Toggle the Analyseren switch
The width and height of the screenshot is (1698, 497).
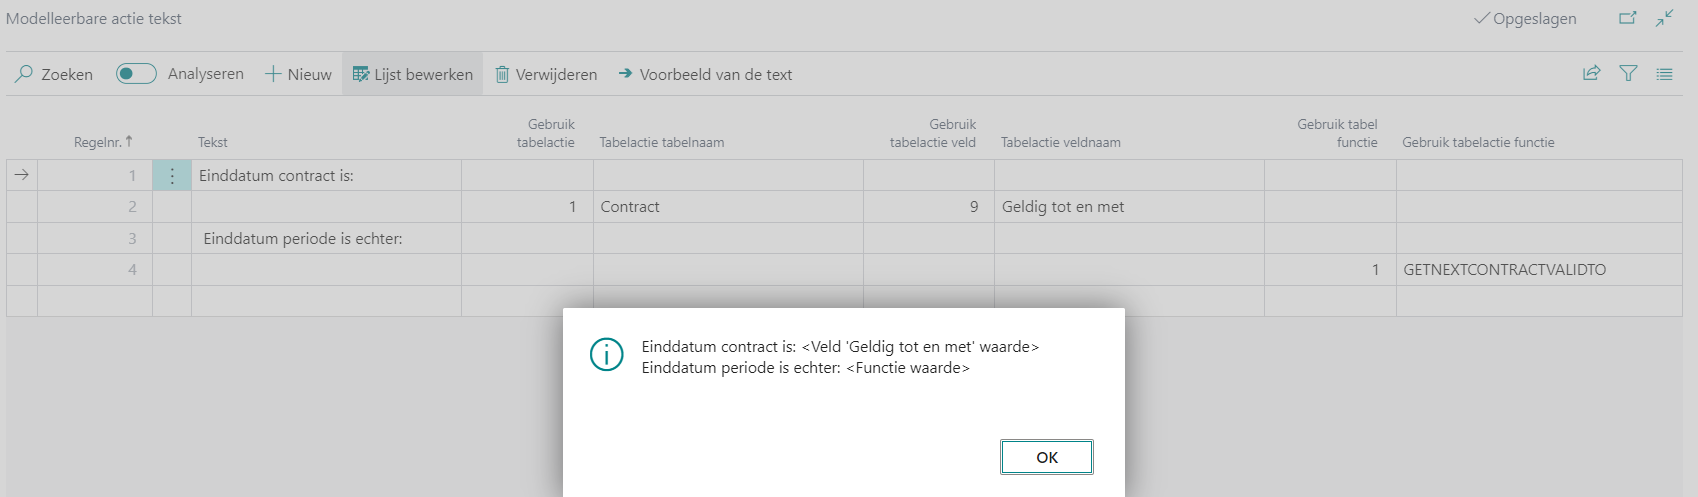[136, 74]
